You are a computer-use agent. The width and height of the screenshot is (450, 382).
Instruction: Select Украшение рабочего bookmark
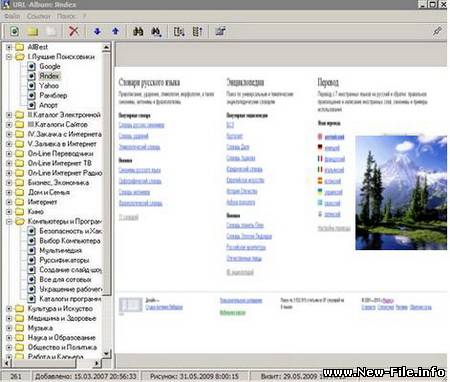click(x=71, y=289)
